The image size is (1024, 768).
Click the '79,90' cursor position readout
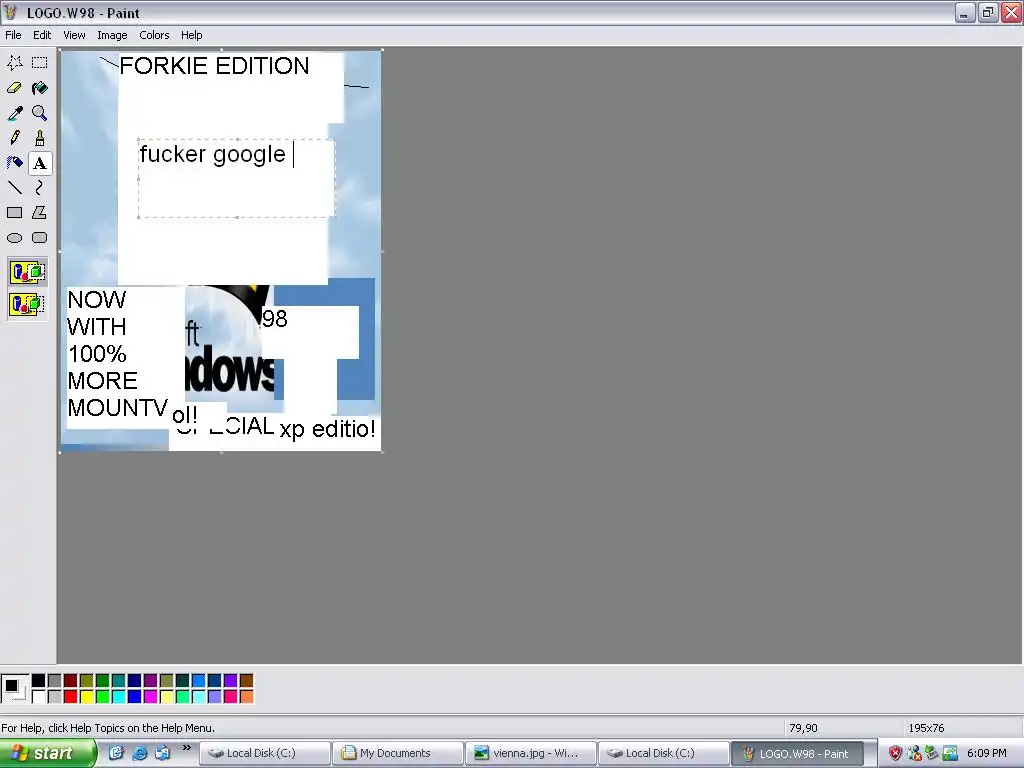pyautogui.click(x=803, y=728)
